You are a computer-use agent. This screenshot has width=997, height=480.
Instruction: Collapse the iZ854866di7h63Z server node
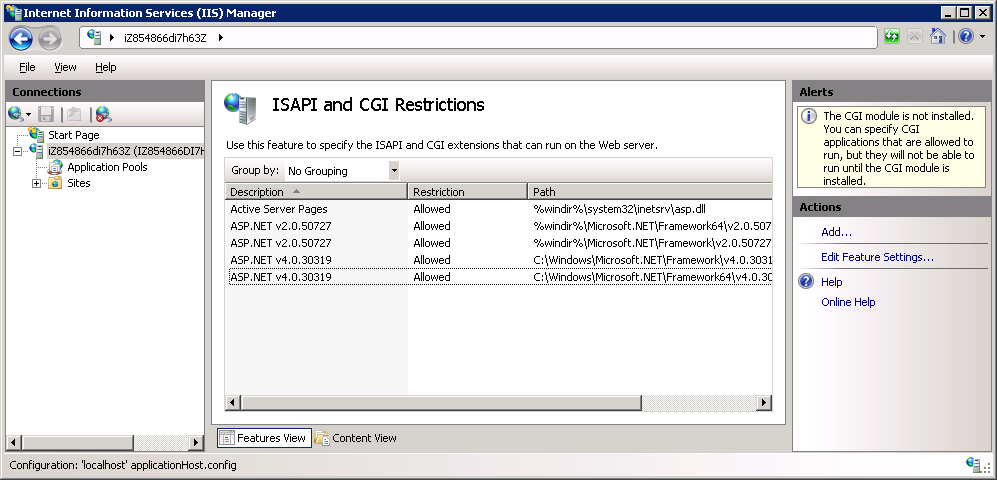pyautogui.click(x=17, y=151)
